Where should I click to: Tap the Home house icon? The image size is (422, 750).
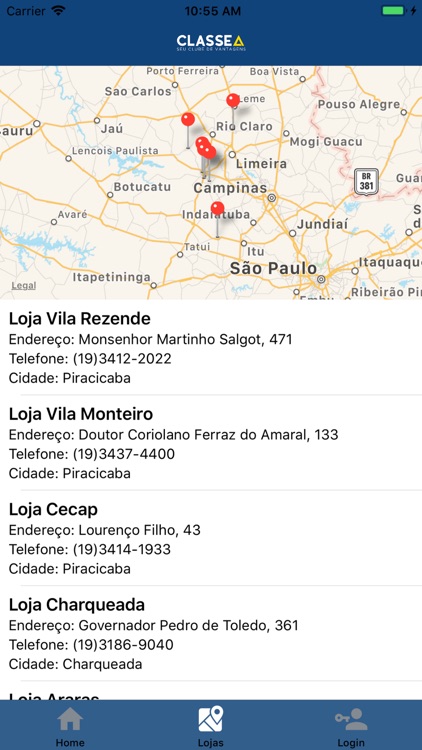click(70, 718)
